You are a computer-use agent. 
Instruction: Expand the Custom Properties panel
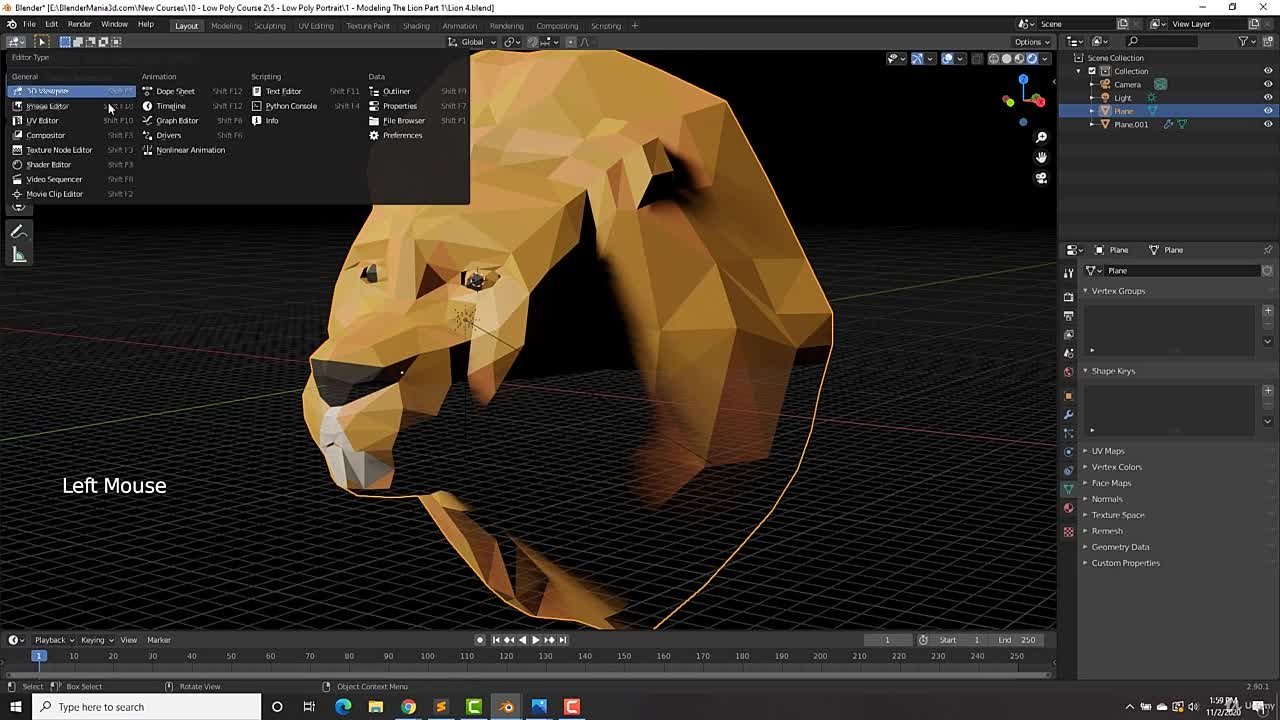(x=1086, y=563)
